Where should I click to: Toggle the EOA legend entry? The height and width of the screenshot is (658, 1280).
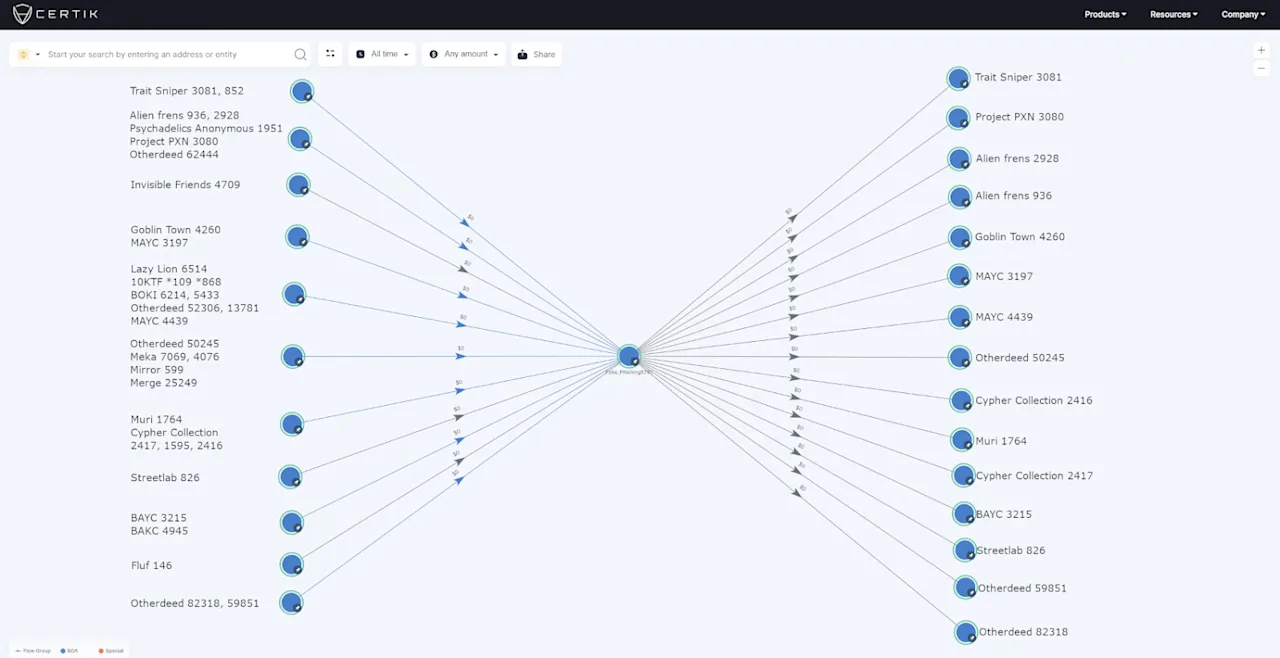(x=70, y=651)
